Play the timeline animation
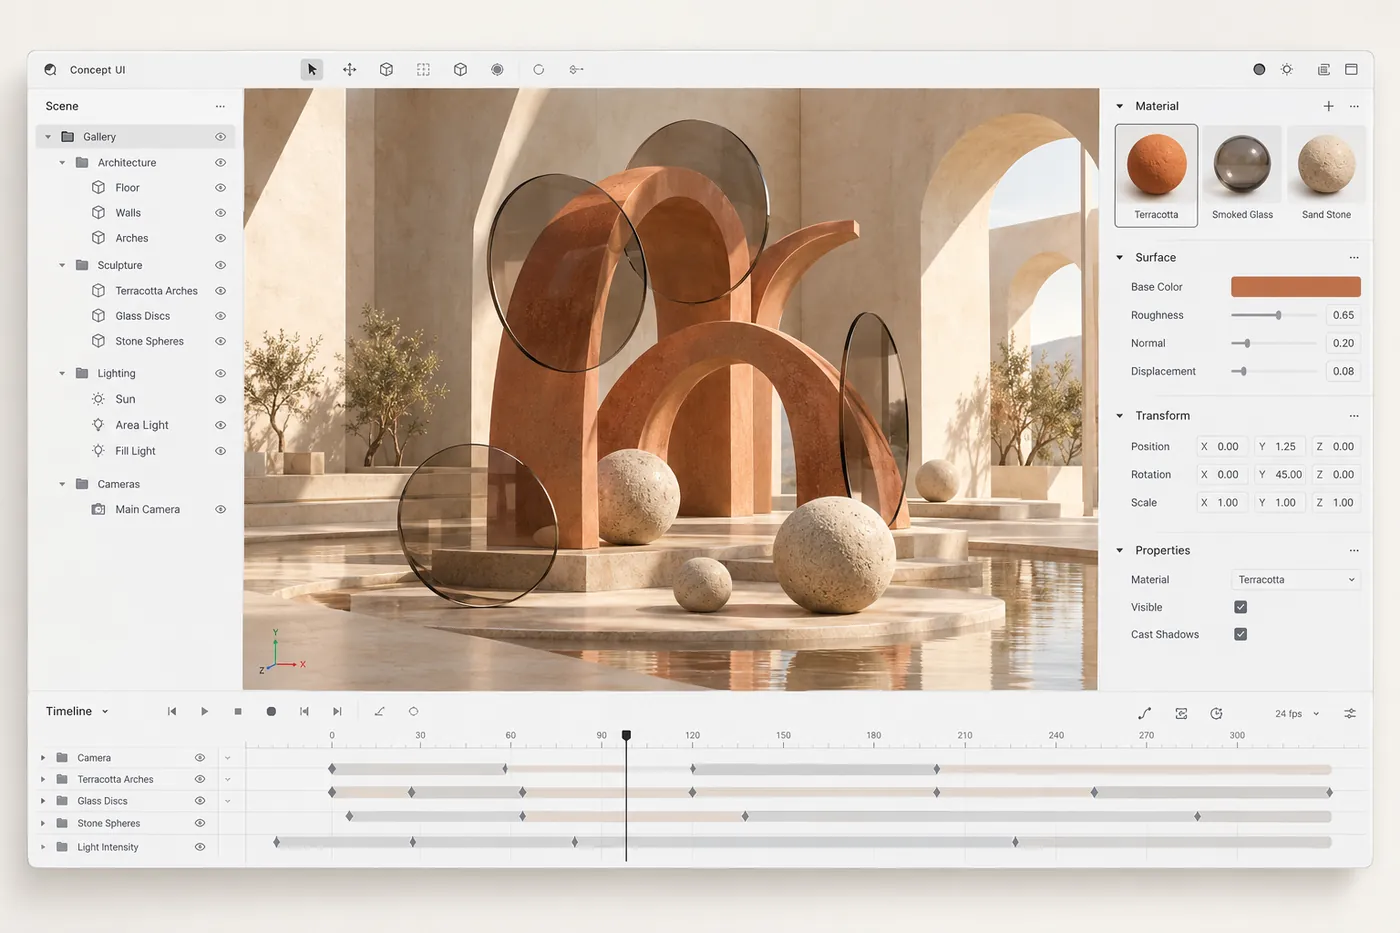The image size is (1400, 933). coord(204,711)
